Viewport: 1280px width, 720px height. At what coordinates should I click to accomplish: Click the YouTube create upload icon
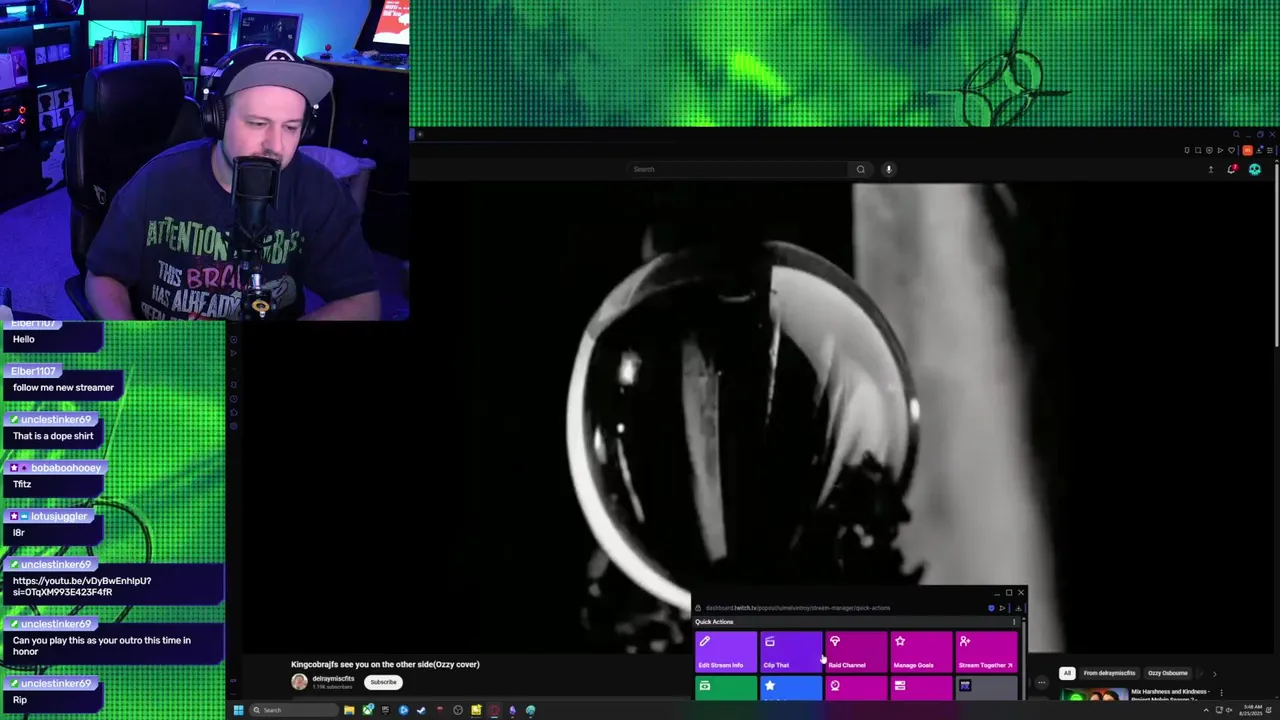click(x=1211, y=169)
